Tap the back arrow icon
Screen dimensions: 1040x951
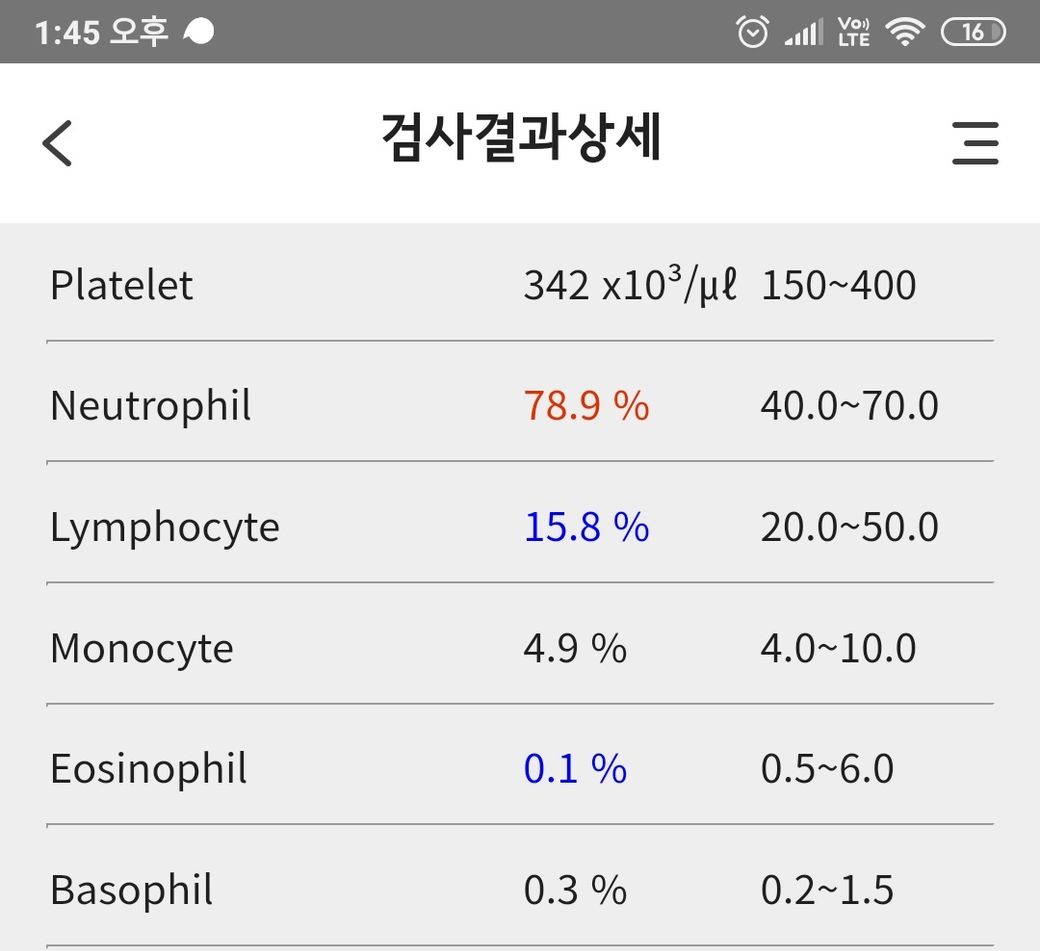58,143
